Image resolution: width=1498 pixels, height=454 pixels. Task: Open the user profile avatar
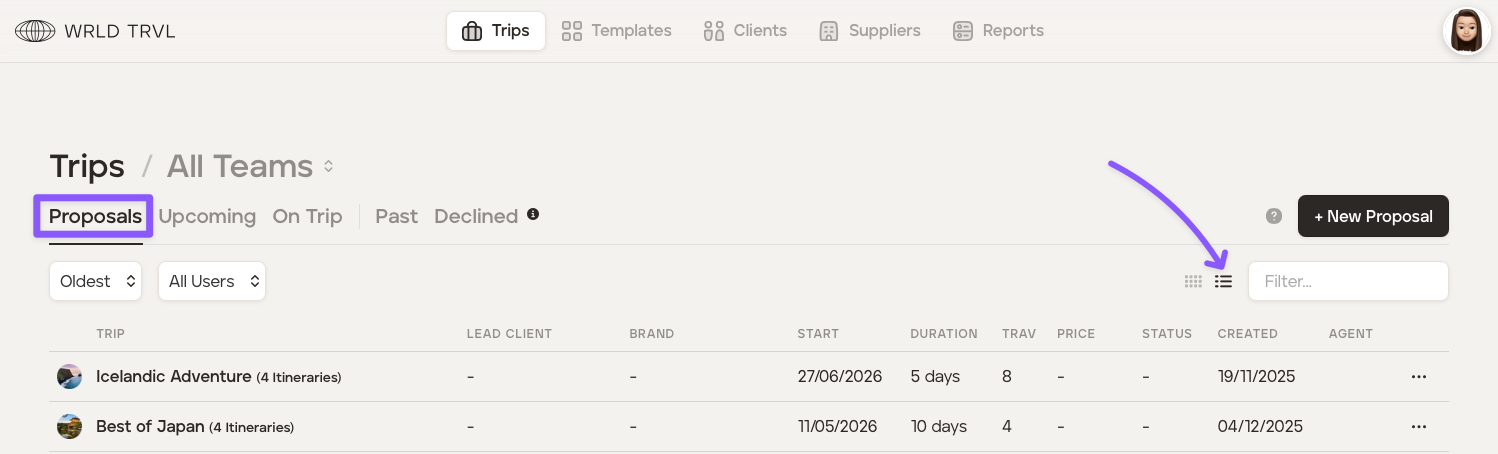click(x=1466, y=31)
